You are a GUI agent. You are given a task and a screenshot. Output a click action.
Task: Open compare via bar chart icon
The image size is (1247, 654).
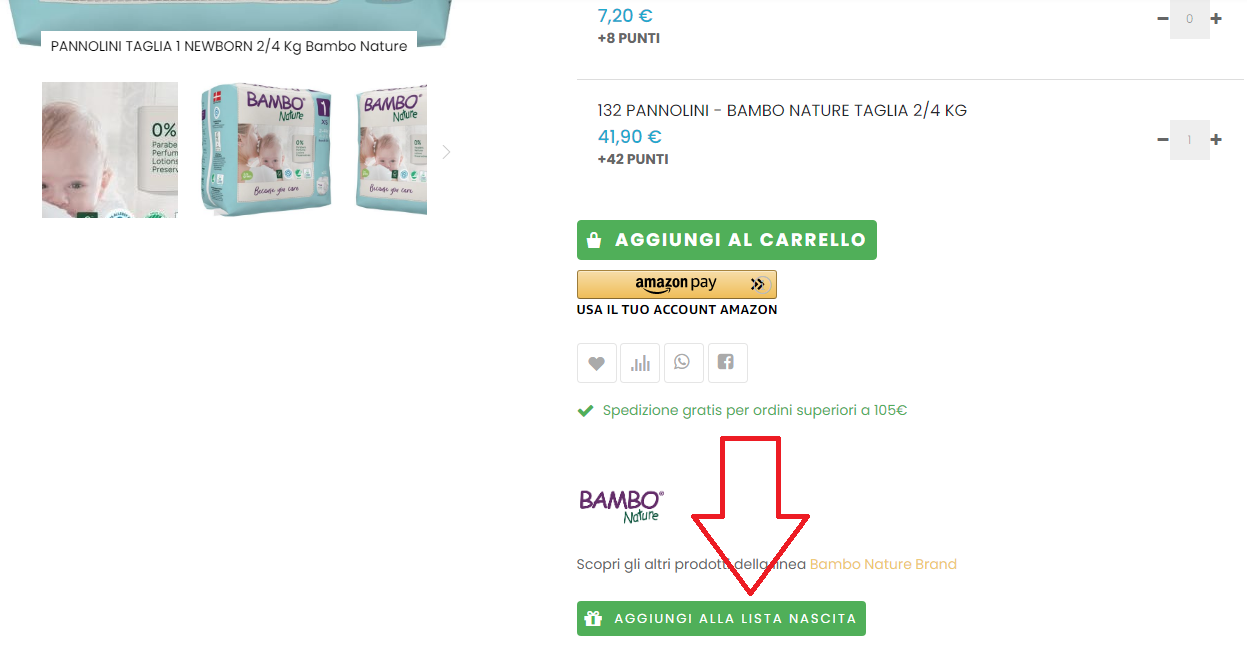(640, 363)
